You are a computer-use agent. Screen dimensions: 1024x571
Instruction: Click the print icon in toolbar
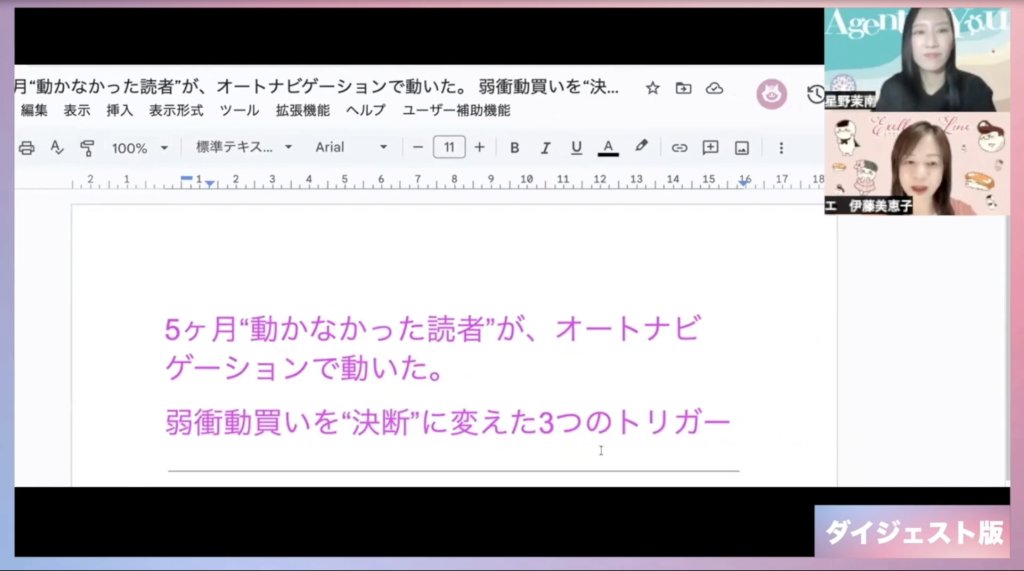(x=27, y=148)
